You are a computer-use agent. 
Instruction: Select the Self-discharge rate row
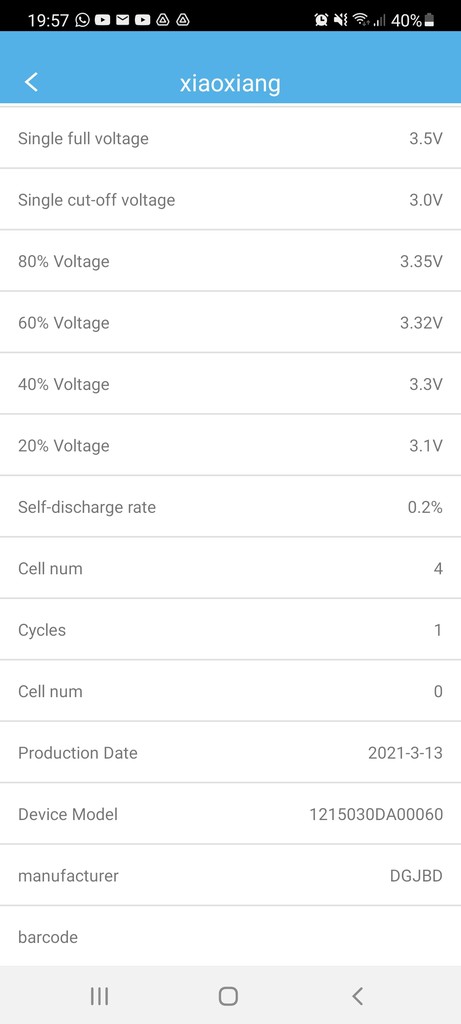click(x=230, y=507)
